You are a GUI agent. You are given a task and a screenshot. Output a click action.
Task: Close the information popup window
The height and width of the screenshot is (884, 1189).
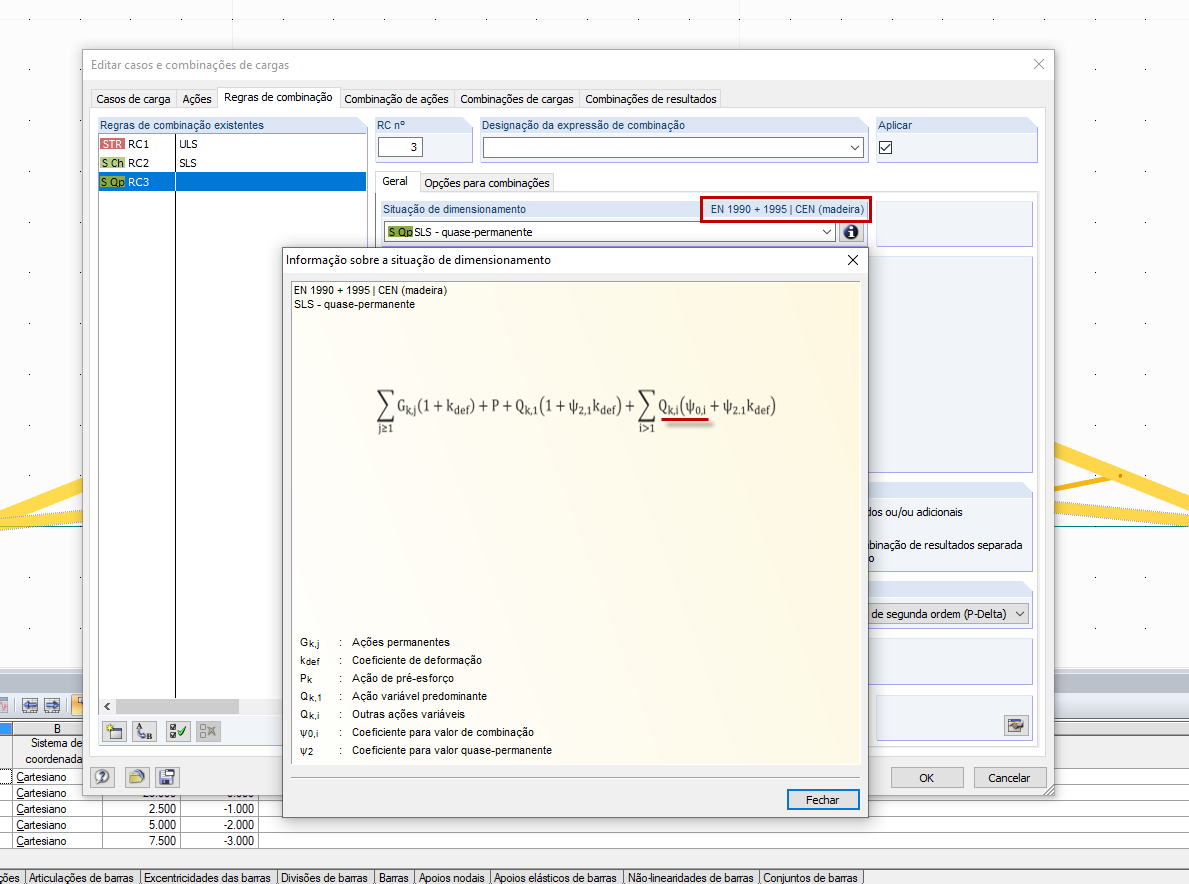point(852,260)
